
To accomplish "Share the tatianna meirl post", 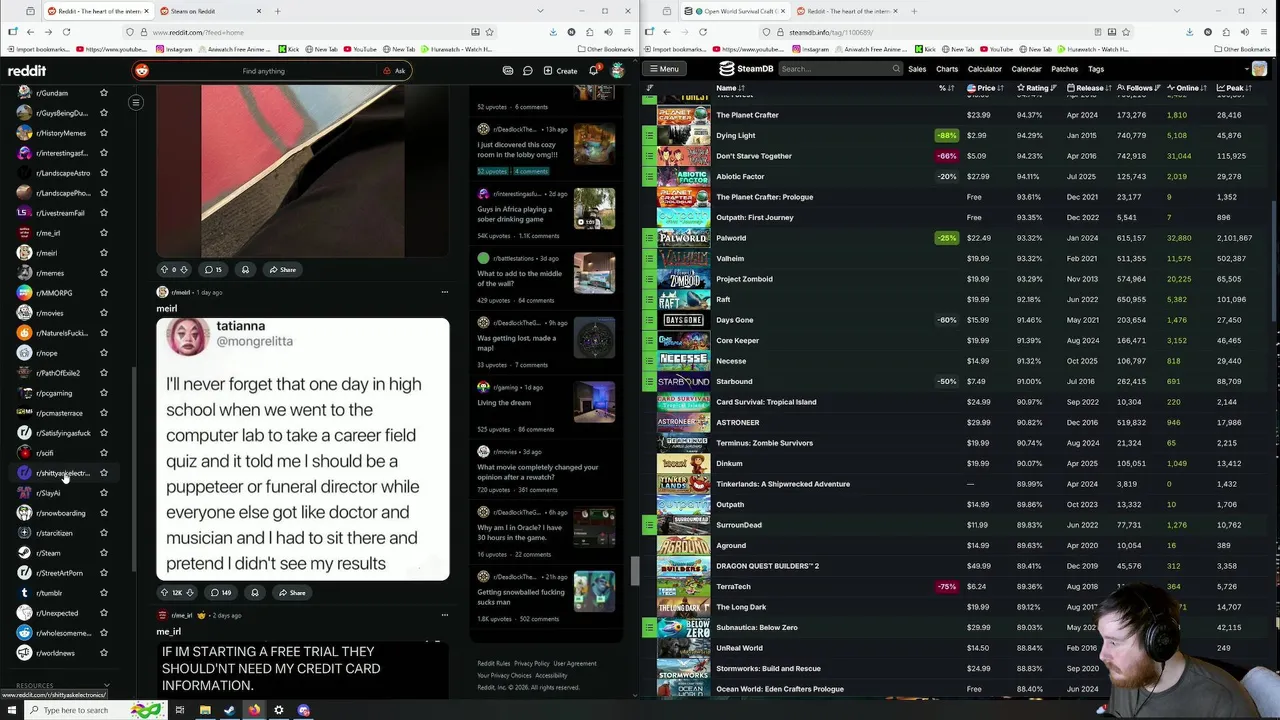I will [x=292, y=593].
